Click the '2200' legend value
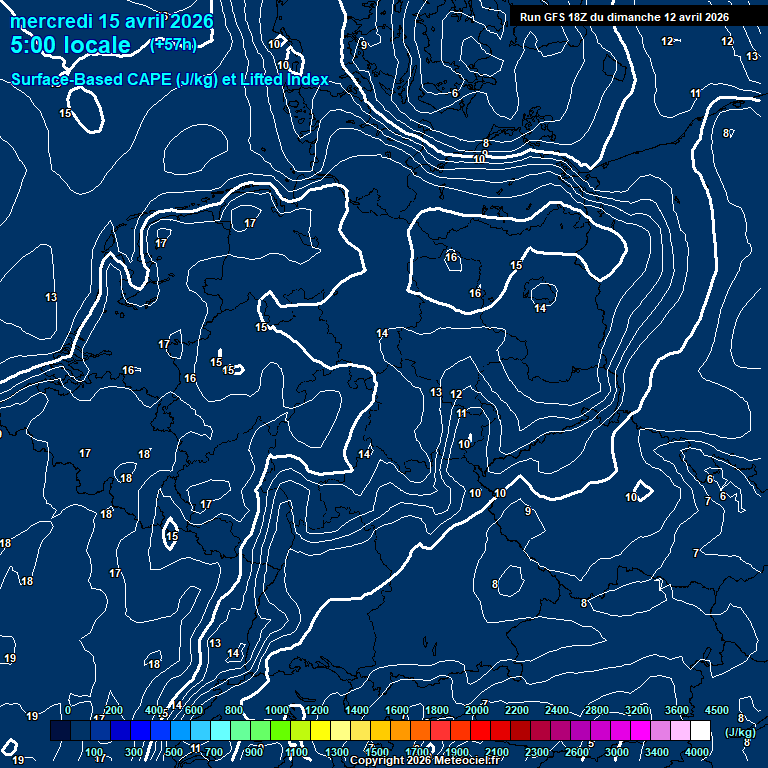768x768 pixels. pyautogui.click(x=517, y=710)
